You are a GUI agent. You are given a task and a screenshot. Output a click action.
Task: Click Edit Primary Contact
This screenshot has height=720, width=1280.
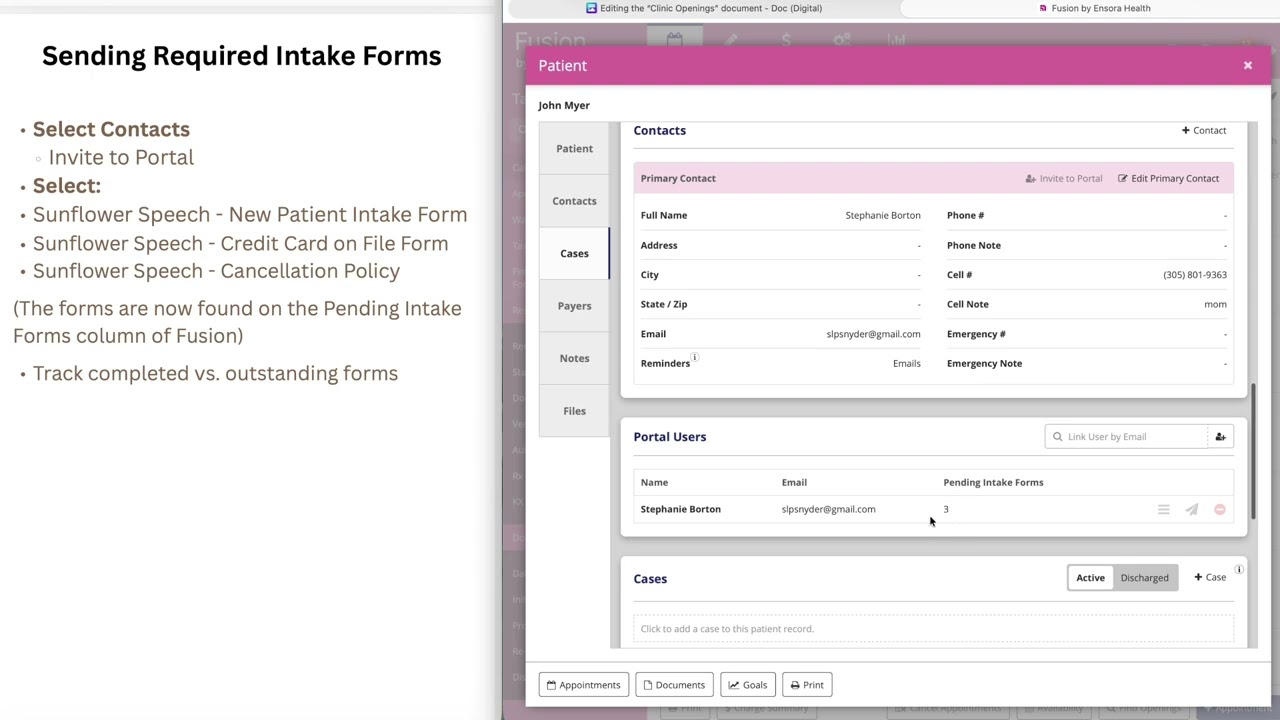(1168, 178)
